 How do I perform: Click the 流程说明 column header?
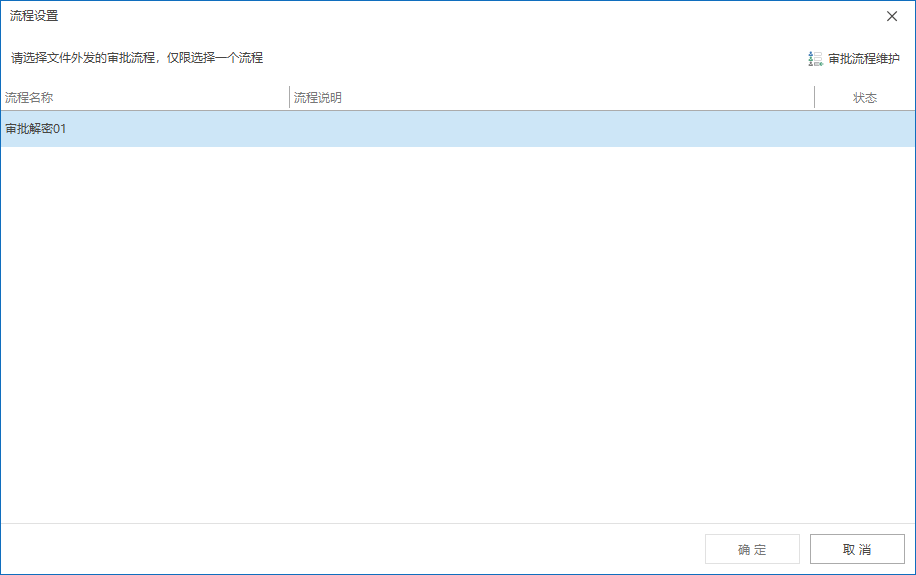pyautogui.click(x=552, y=98)
